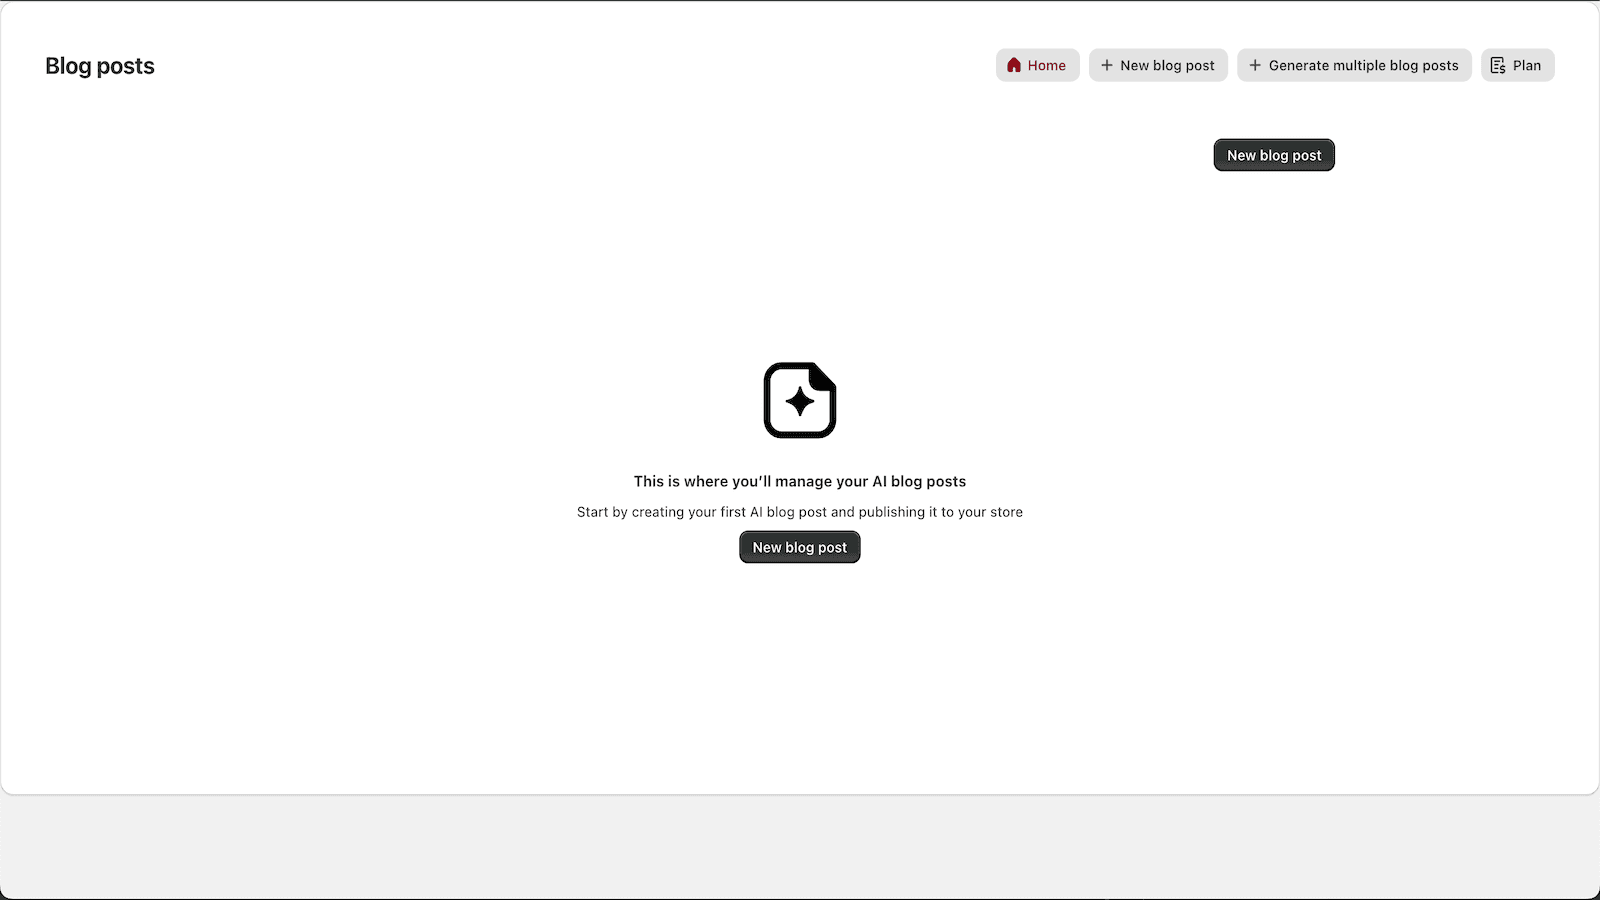Click the 'Generate multiple blog posts' text label
Image resolution: width=1600 pixels, height=900 pixels.
click(x=1364, y=65)
